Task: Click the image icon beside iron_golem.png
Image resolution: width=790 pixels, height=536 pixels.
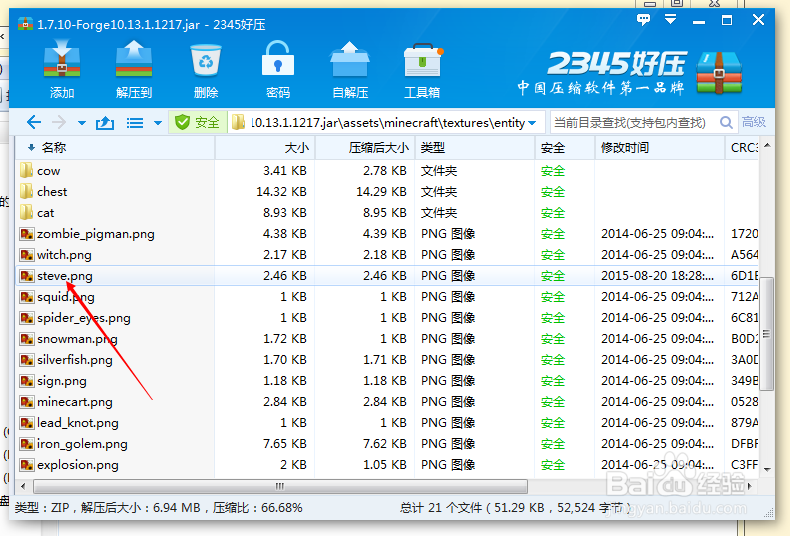Action: (x=26, y=444)
